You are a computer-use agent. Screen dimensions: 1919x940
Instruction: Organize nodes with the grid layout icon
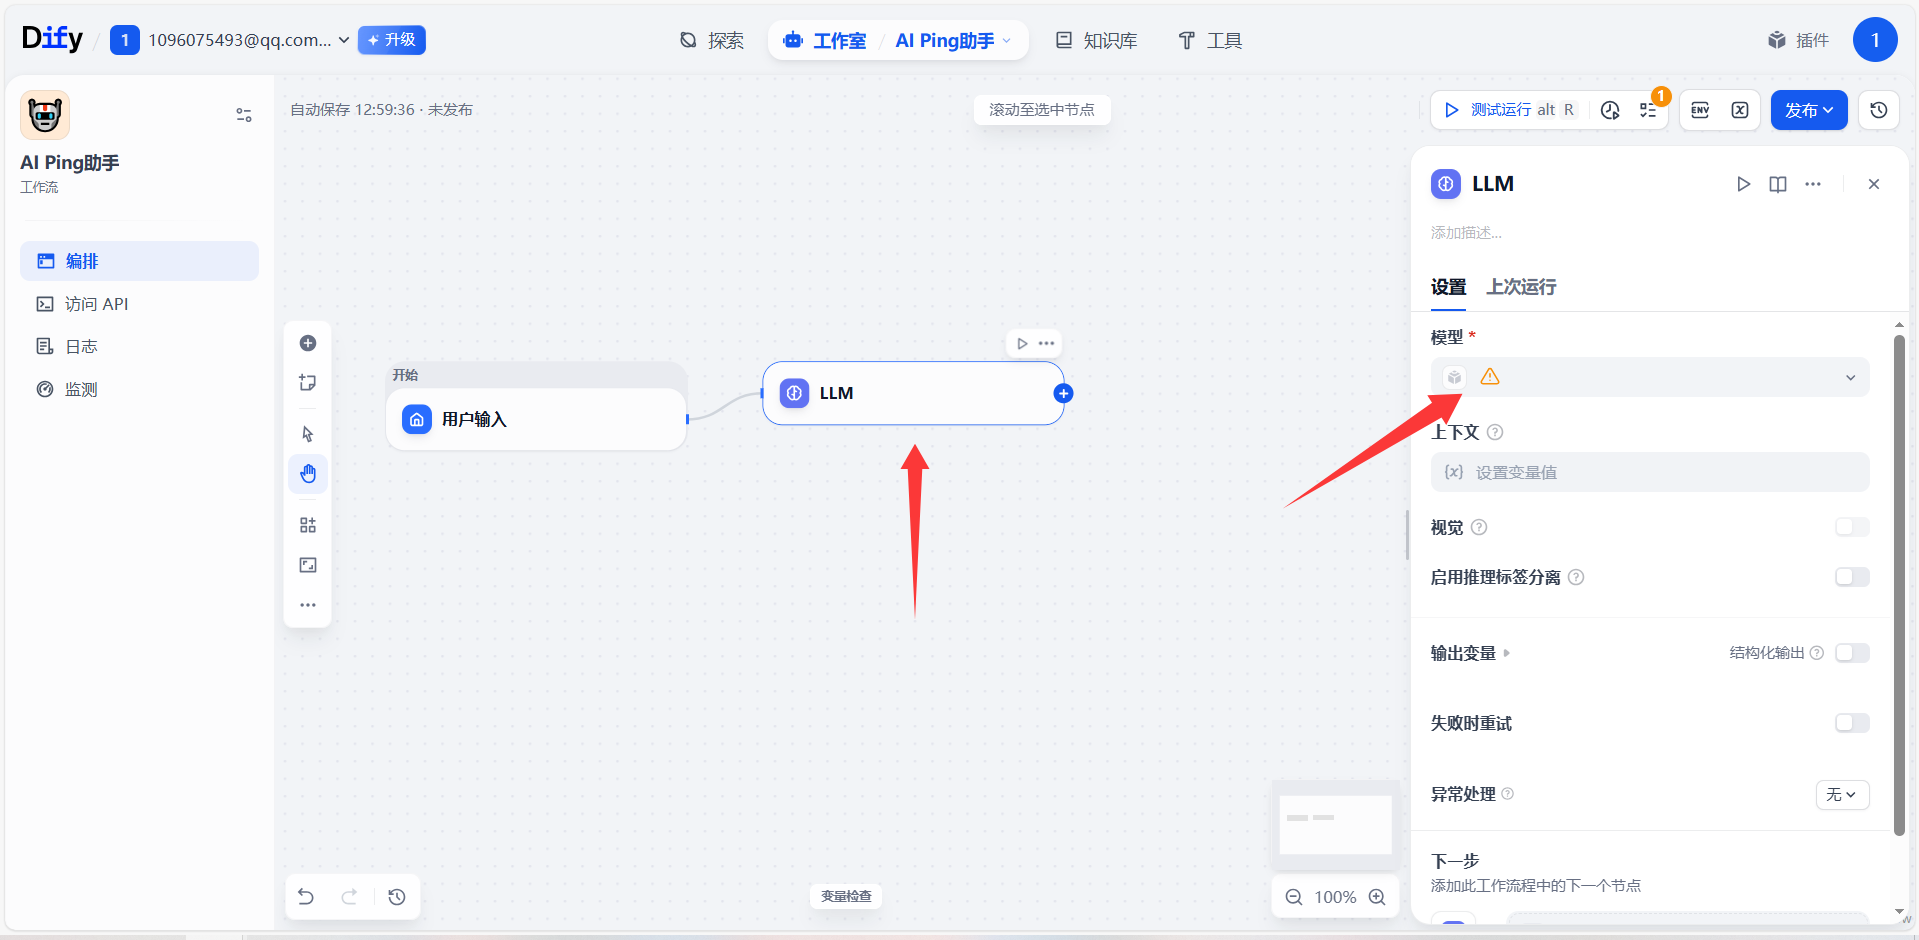click(x=308, y=525)
